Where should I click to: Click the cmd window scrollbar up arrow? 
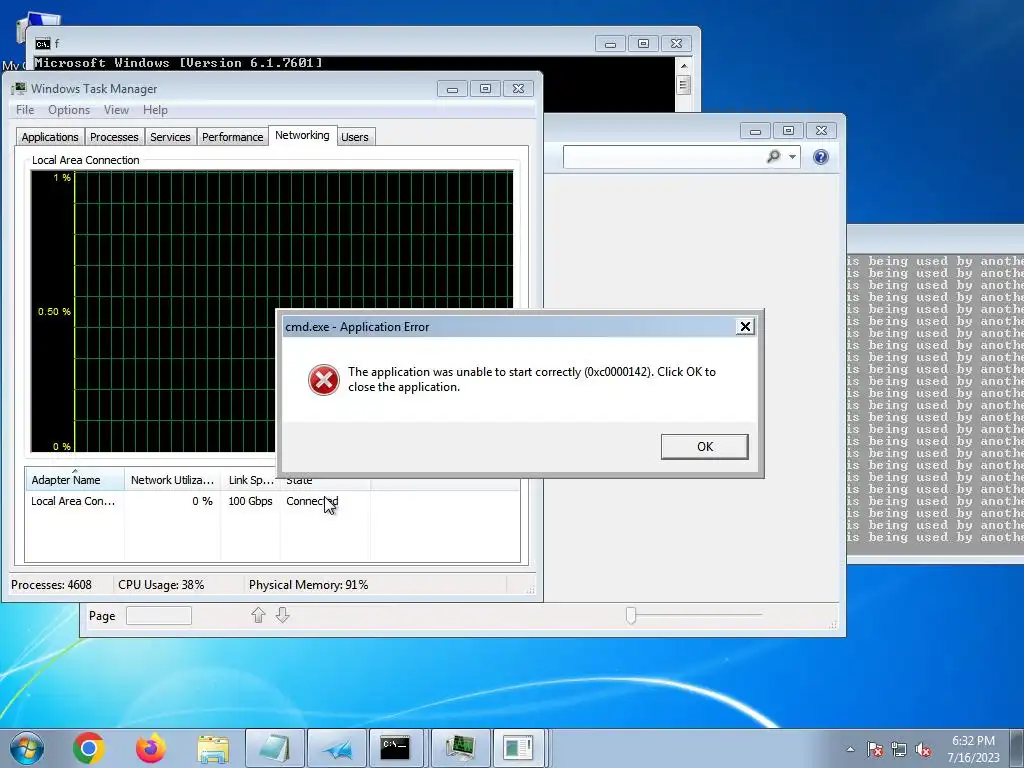[683, 66]
